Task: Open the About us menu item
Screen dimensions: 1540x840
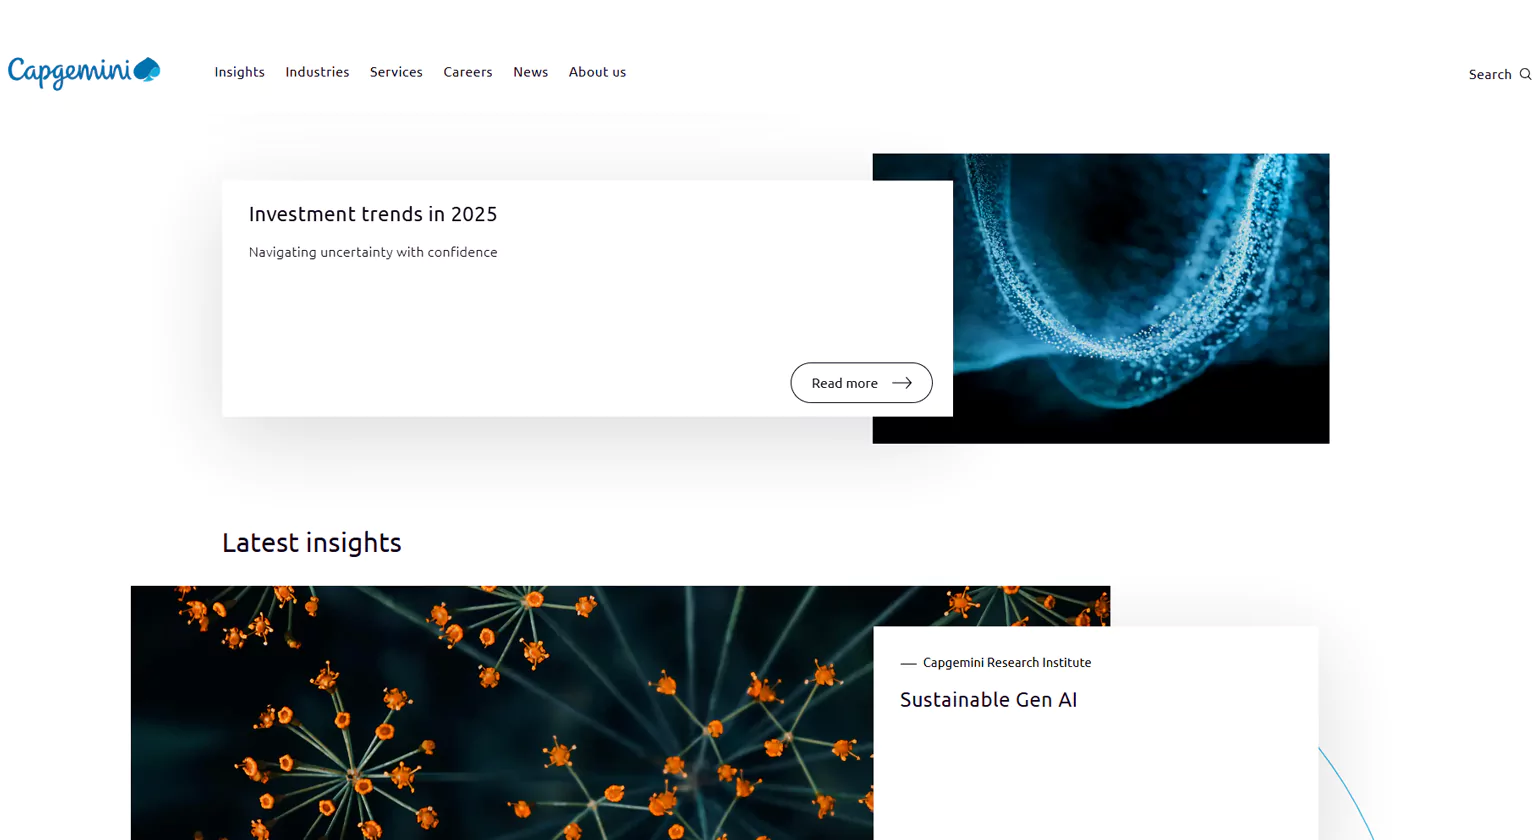Action: pos(597,71)
